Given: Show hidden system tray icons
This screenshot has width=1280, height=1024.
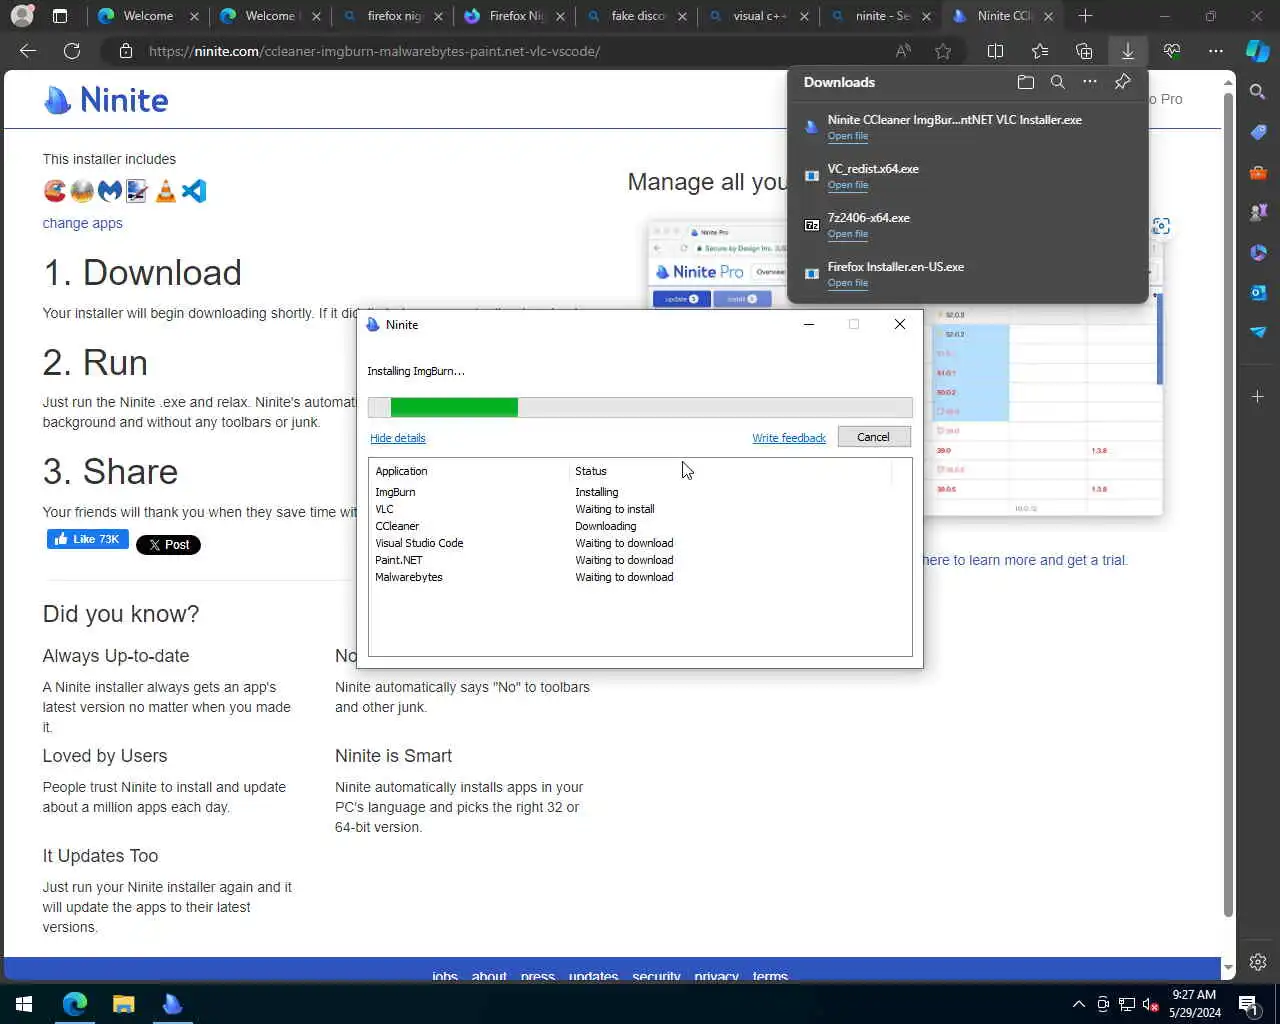Looking at the screenshot, I should (1078, 1004).
